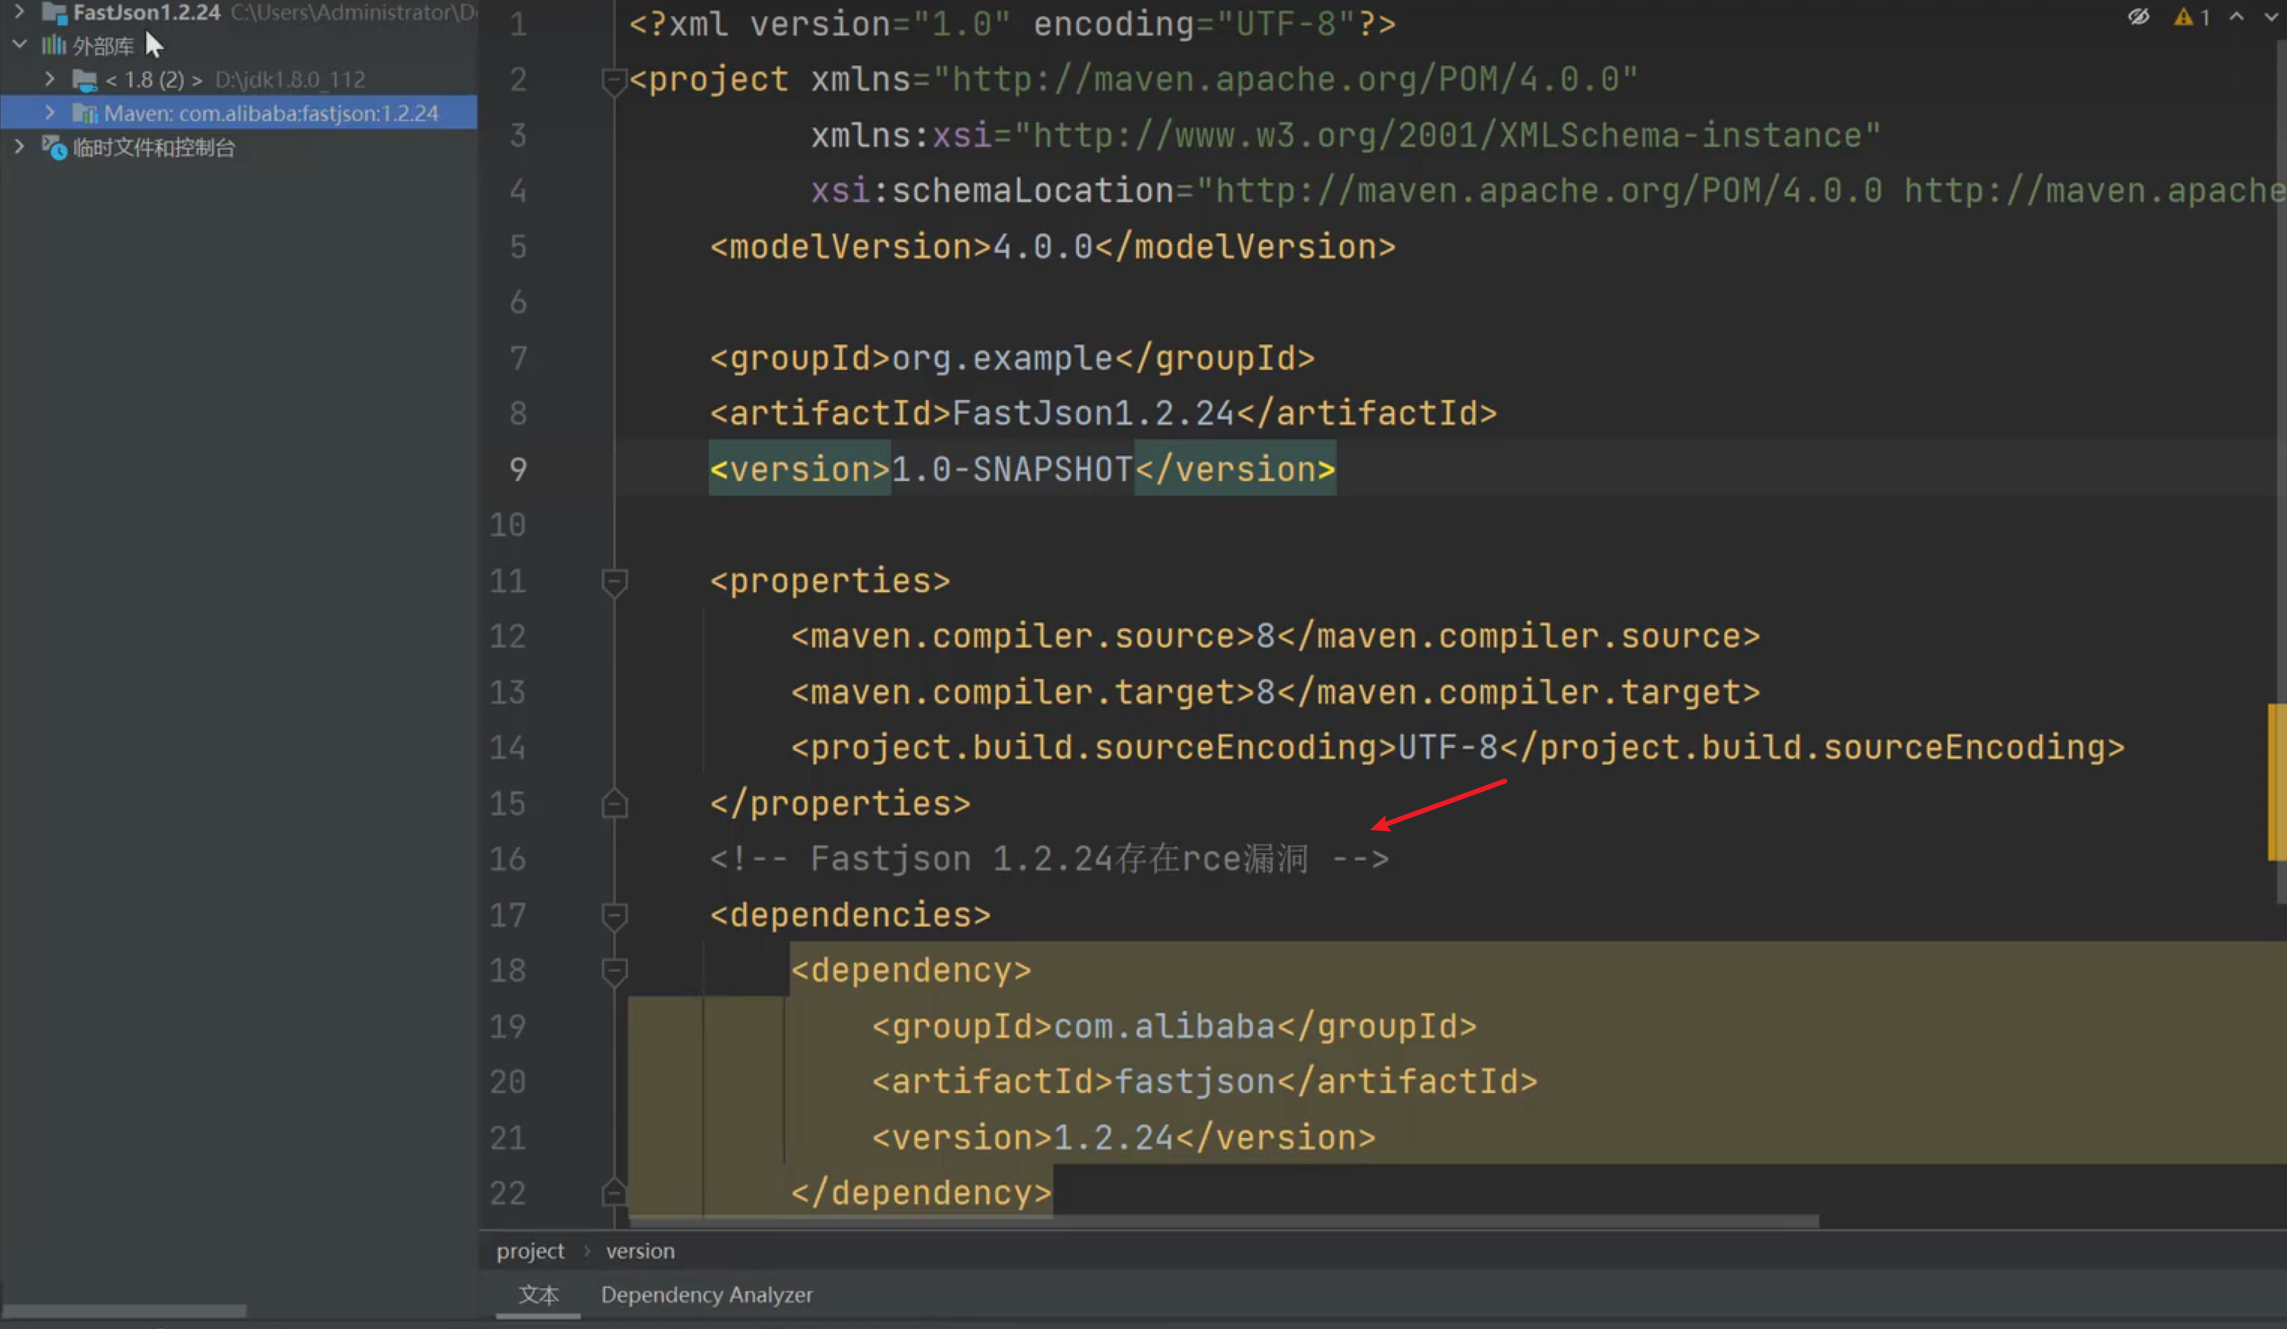Fold the project tag at line 2
The image size is (2287, 1329).
click(x=614, y=80)
